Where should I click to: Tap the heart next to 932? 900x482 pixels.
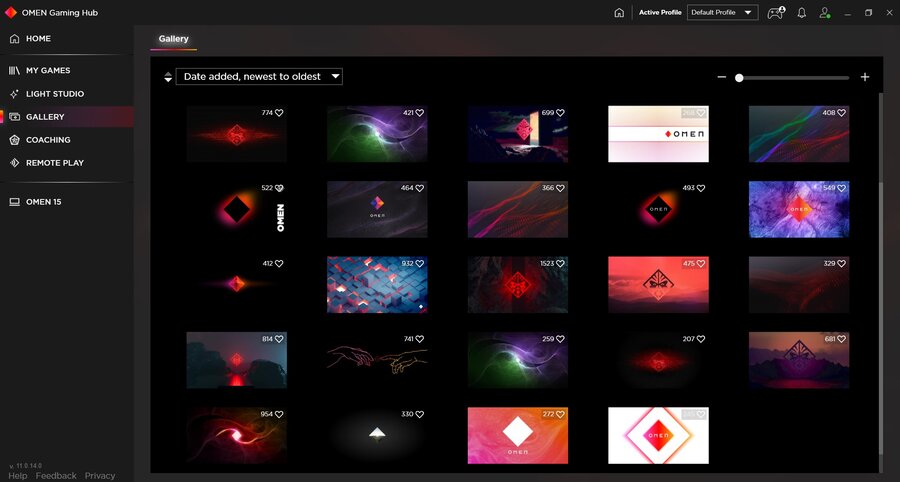coord(420,264)
